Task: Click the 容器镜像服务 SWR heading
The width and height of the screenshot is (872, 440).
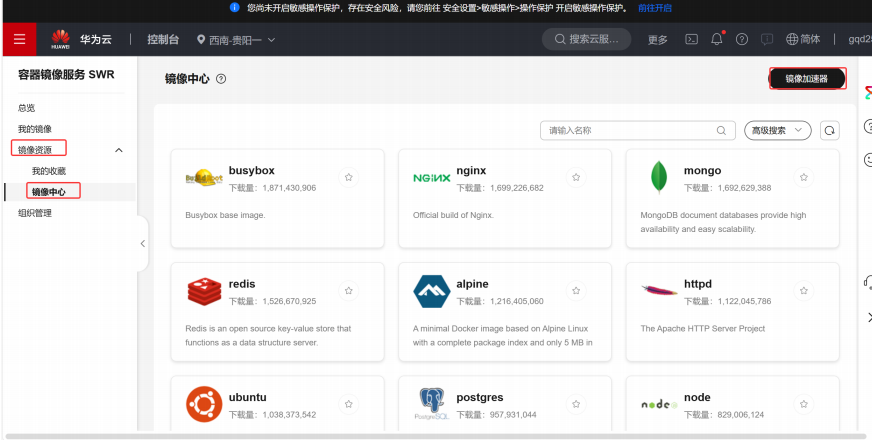Action: click(x=66, y=75)
